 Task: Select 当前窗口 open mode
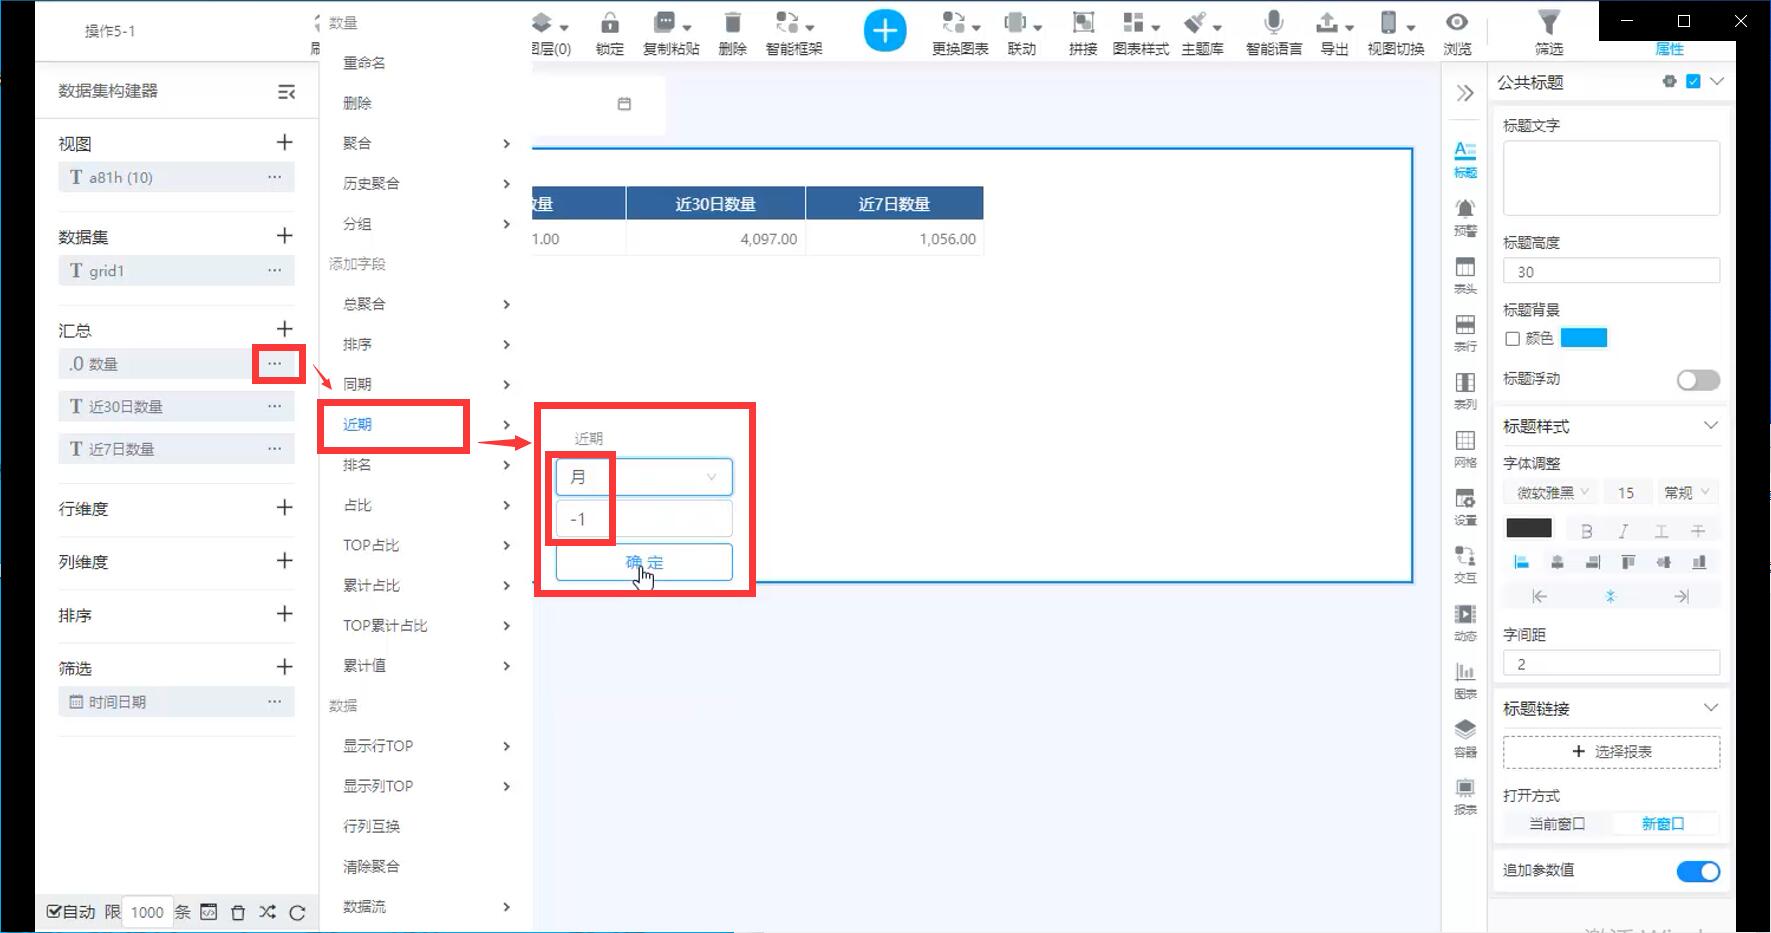pos(1557,824)
